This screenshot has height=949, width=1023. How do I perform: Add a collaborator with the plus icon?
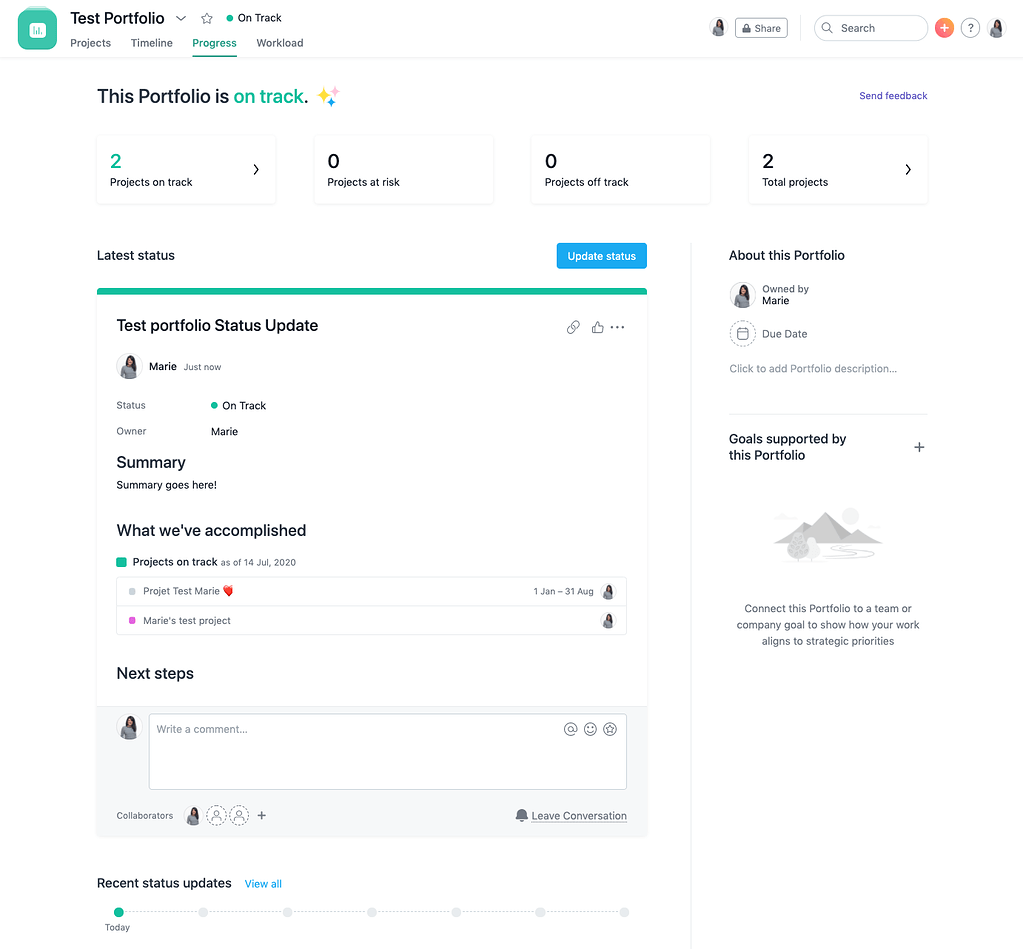pos(261,815)
